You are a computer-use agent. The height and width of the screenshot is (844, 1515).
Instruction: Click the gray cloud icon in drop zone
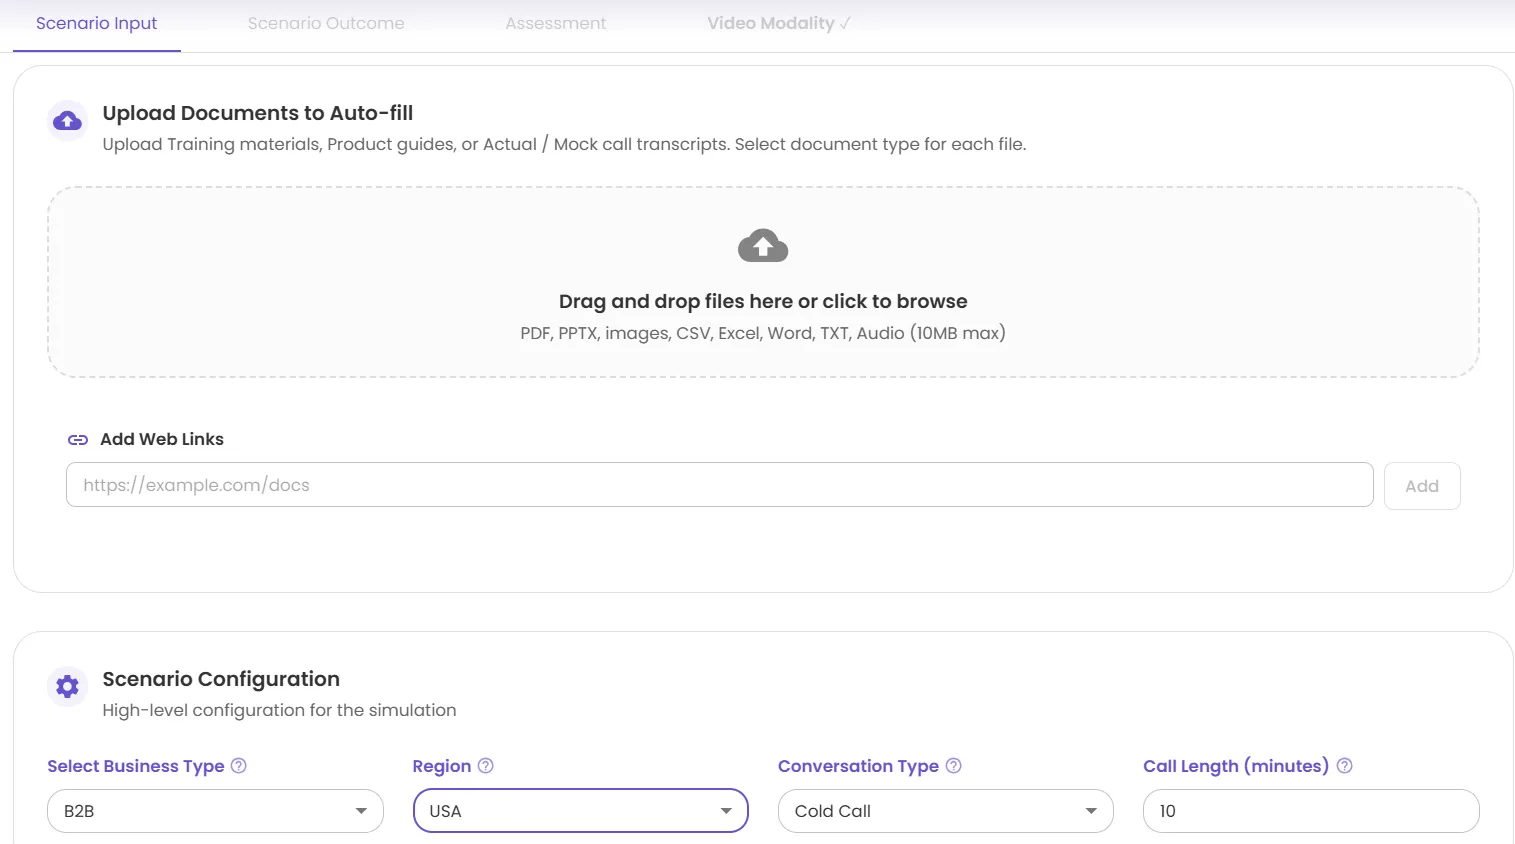pos(762,246)
